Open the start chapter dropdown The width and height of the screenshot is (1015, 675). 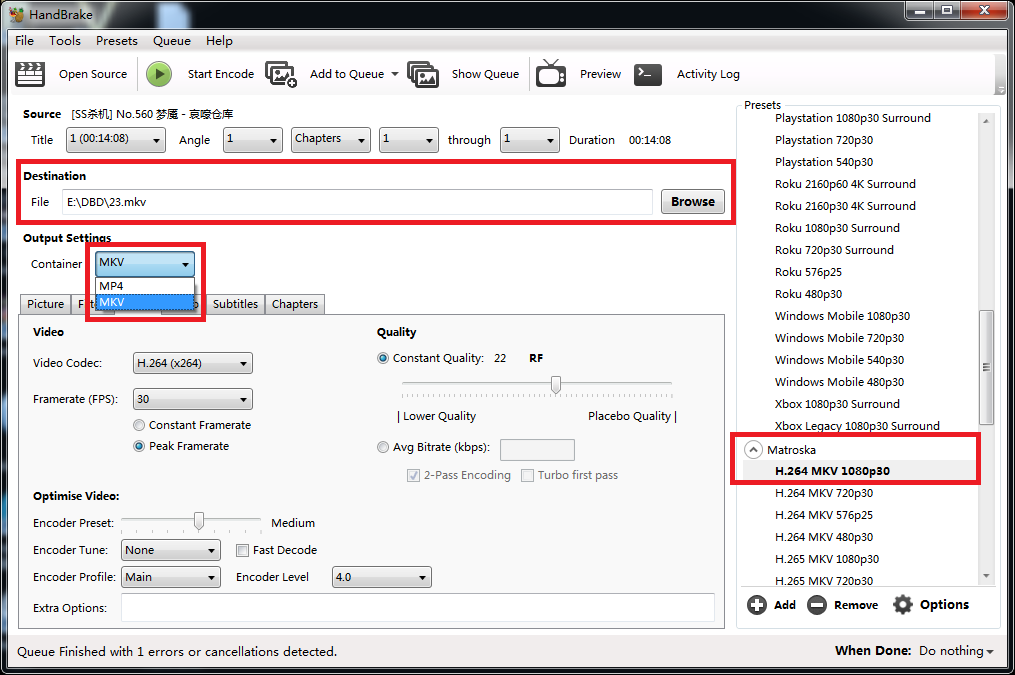[409, 139]
